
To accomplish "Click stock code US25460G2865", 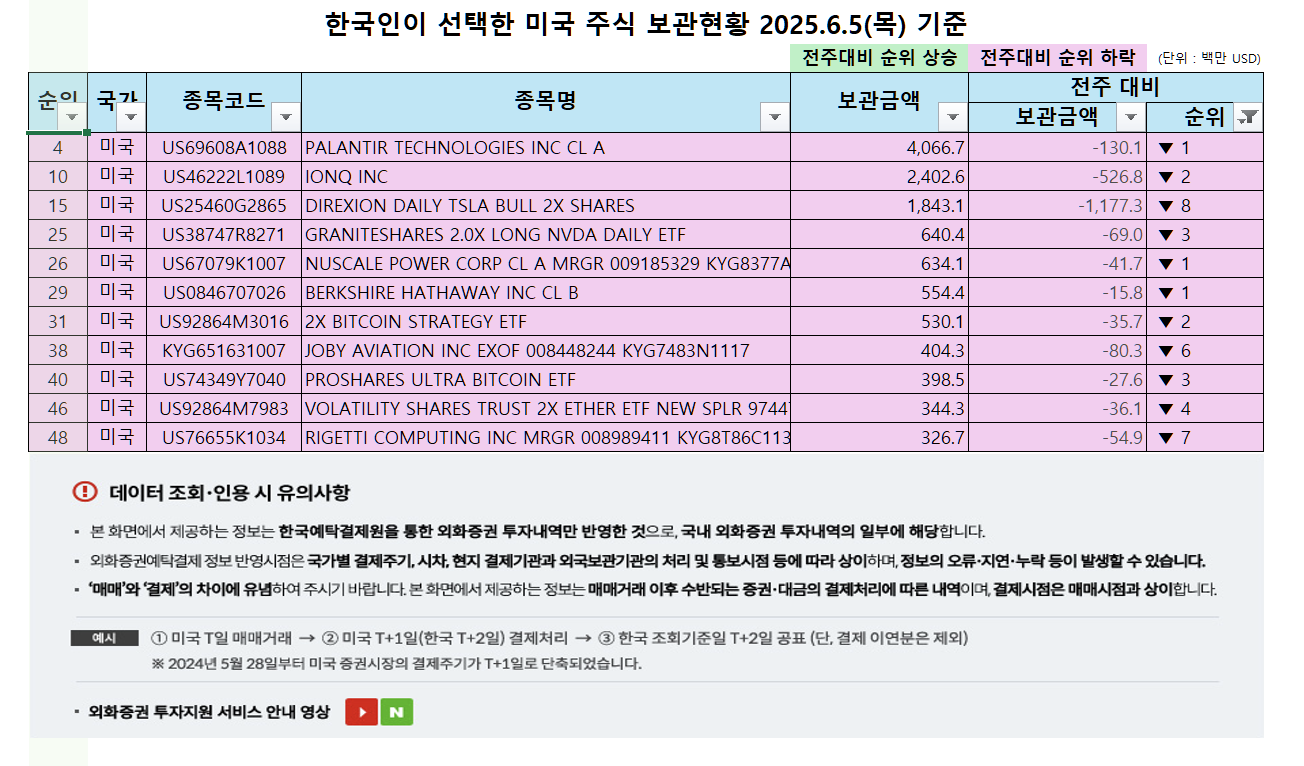I will coord(224,206).
